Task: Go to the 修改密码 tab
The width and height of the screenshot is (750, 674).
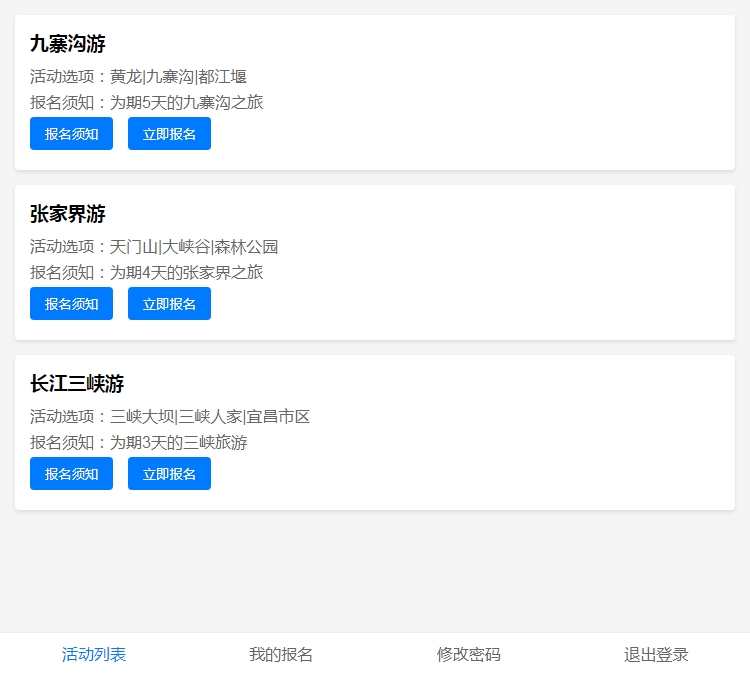Action: tap(469, 654)
